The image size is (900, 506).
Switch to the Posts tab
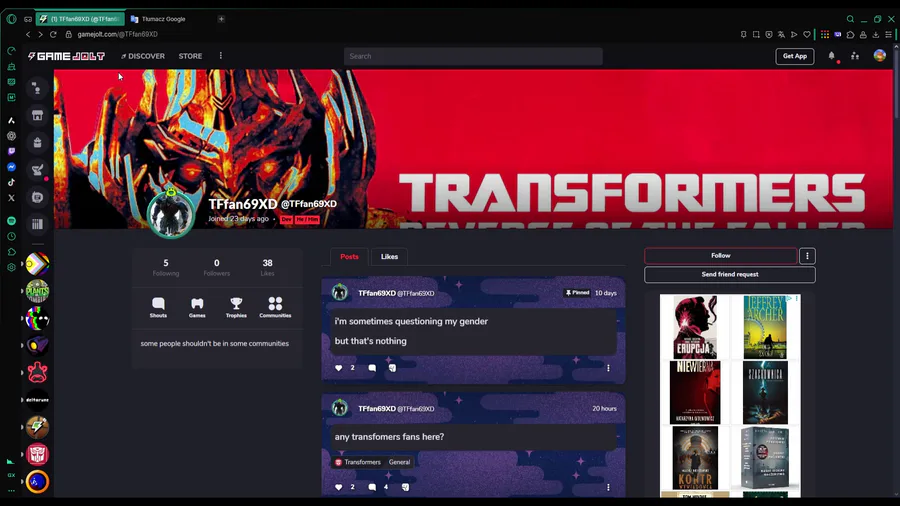tap(349, 256)
